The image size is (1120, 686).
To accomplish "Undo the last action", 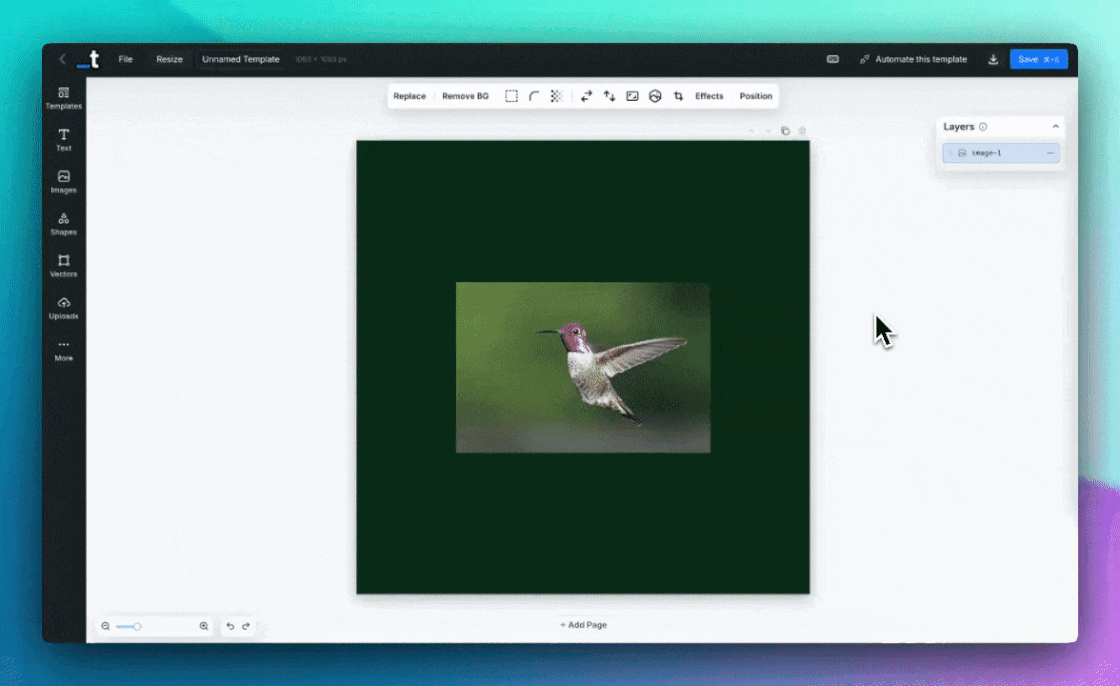I will click(230, 626).
